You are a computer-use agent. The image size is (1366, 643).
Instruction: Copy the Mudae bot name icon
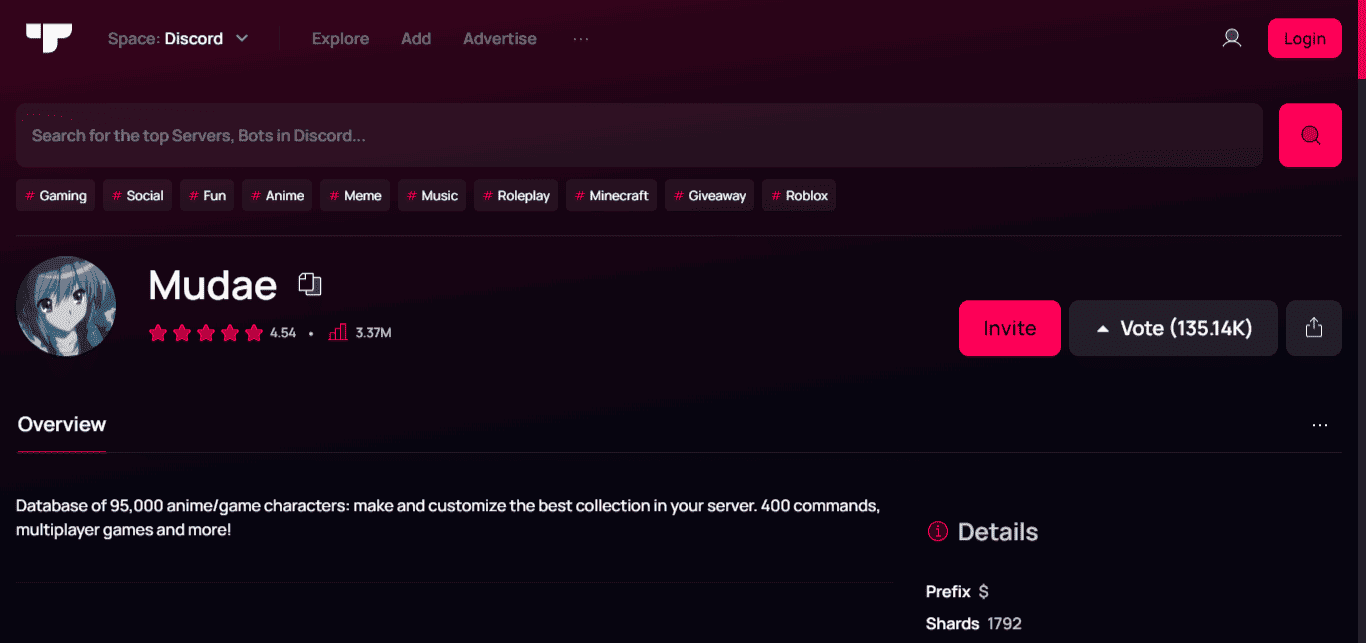pyautogui.click(x=310, y=284)
